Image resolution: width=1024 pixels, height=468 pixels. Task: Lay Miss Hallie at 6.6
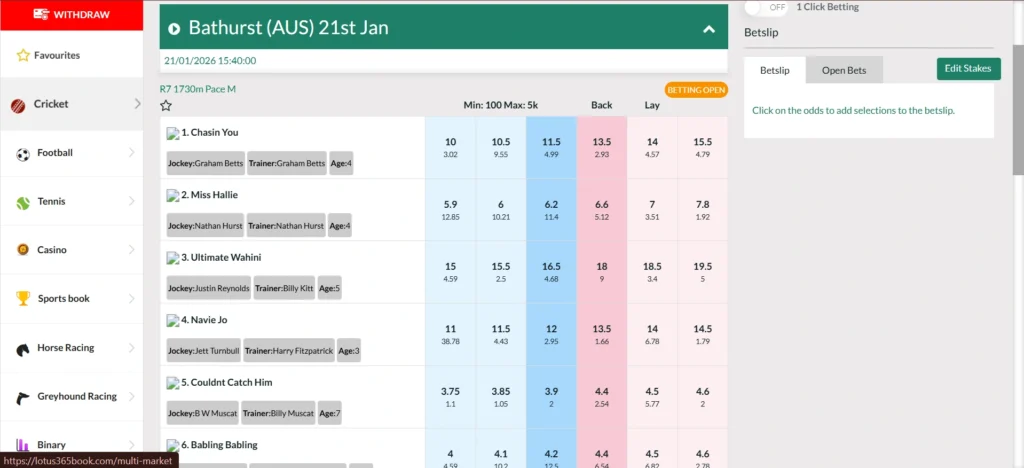pos(601,210)
